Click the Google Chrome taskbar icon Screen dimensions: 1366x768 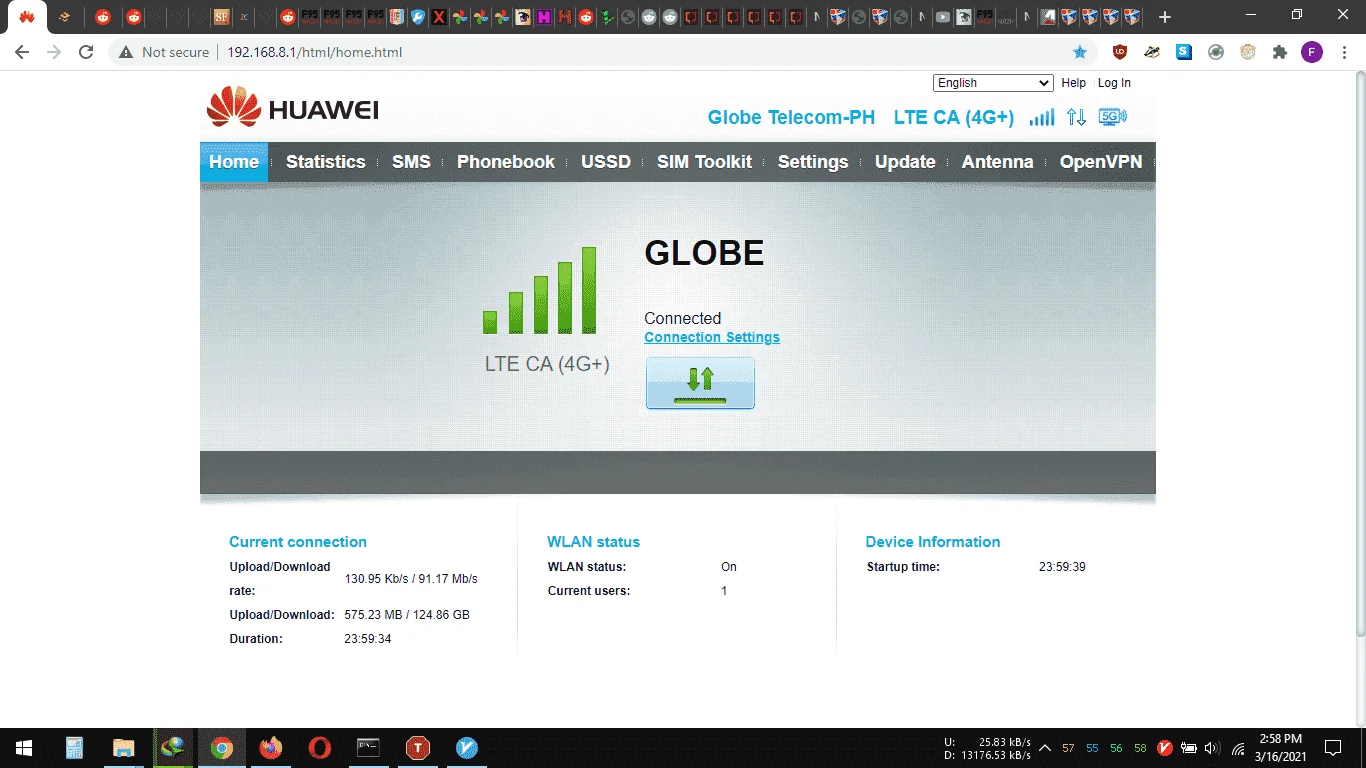pyautogui.click(x=222, y=748)
